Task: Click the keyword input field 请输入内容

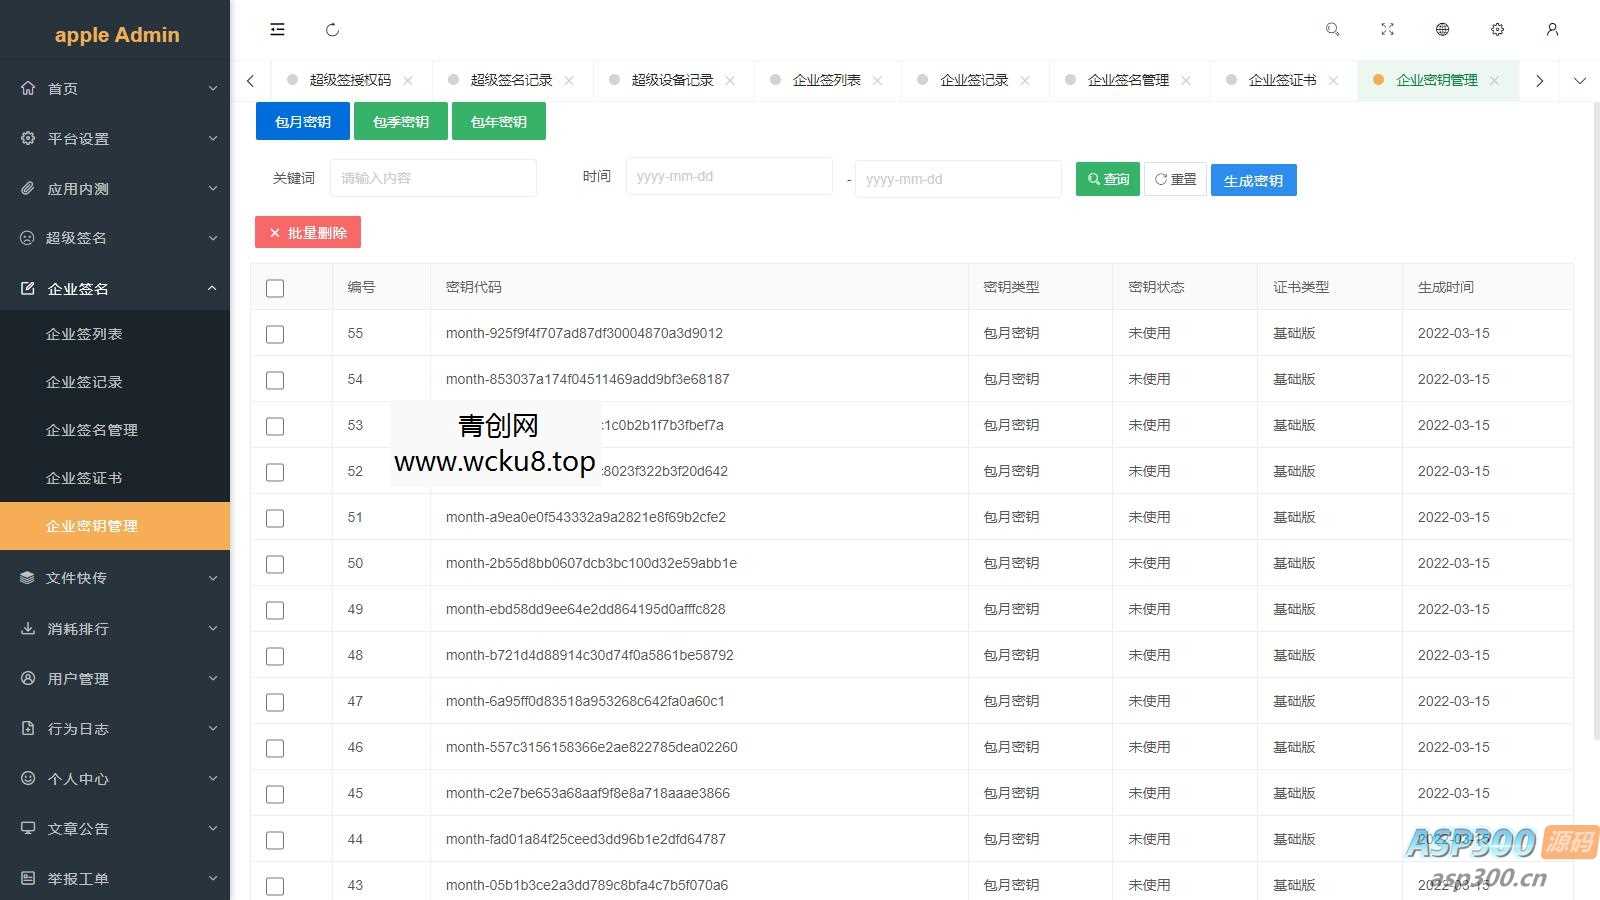Action: 433,177
